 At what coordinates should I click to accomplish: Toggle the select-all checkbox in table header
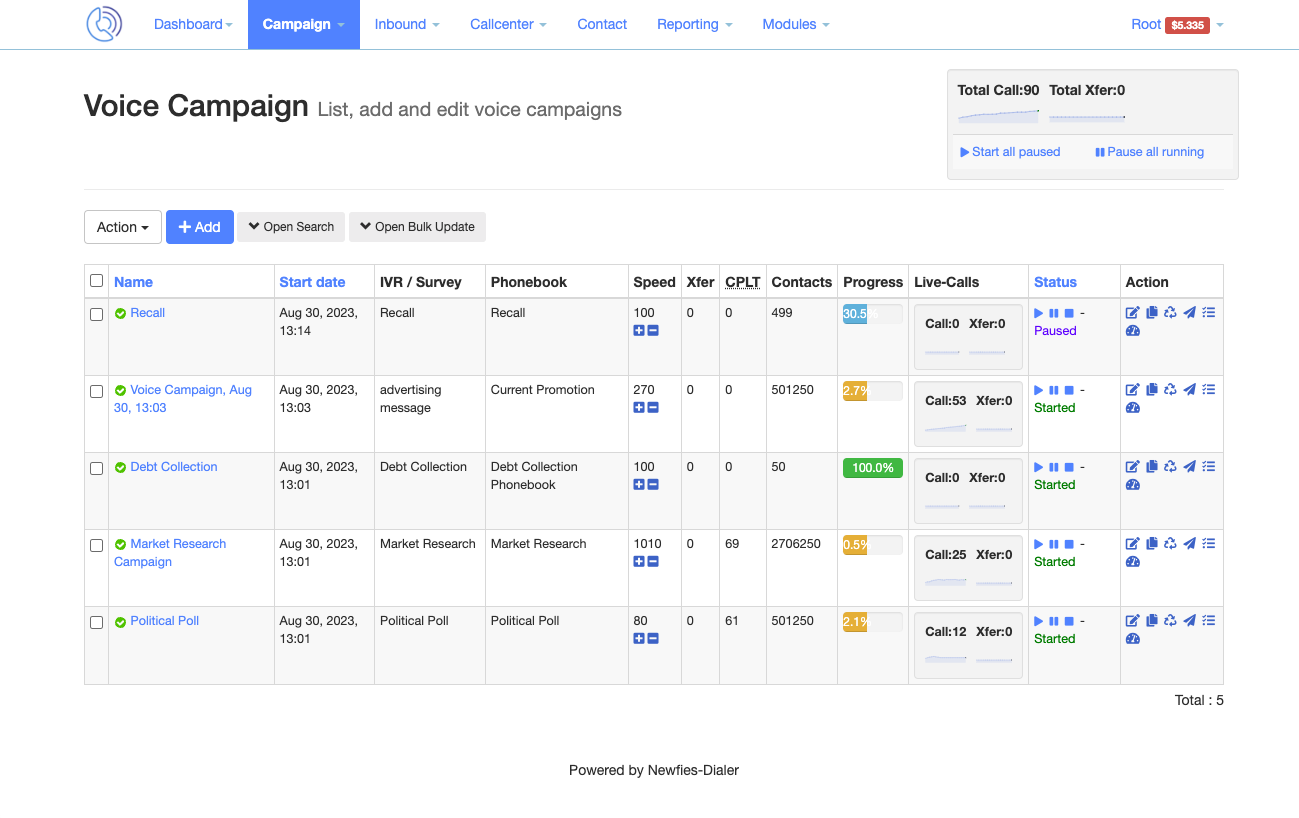point(97,281)
